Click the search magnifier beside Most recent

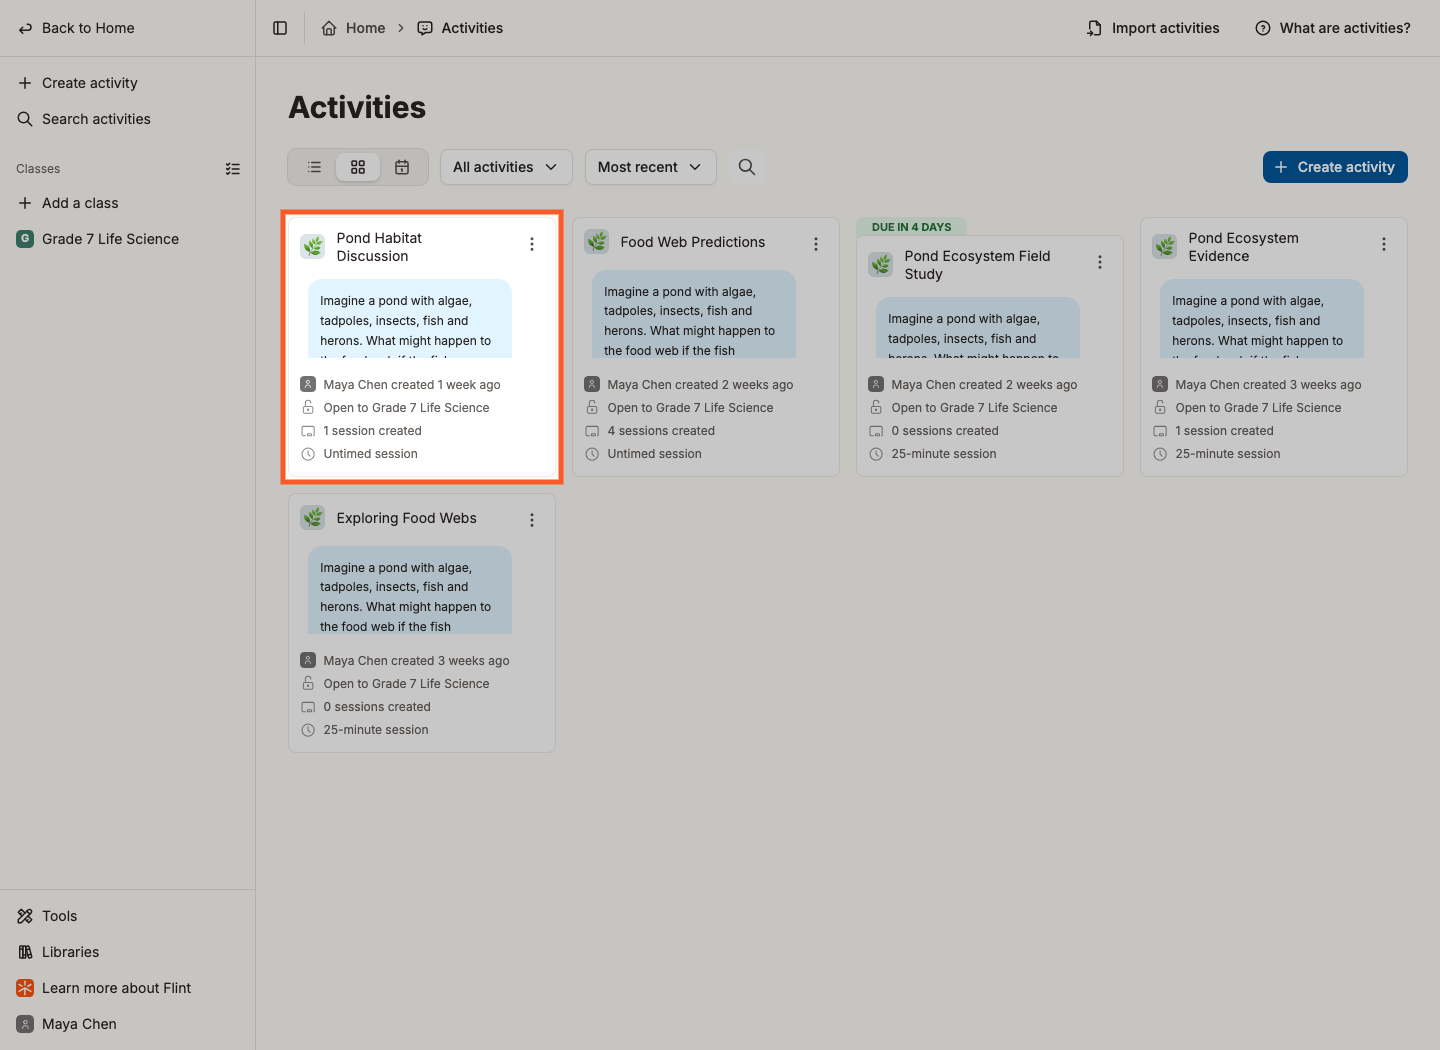tap(747, 167)
